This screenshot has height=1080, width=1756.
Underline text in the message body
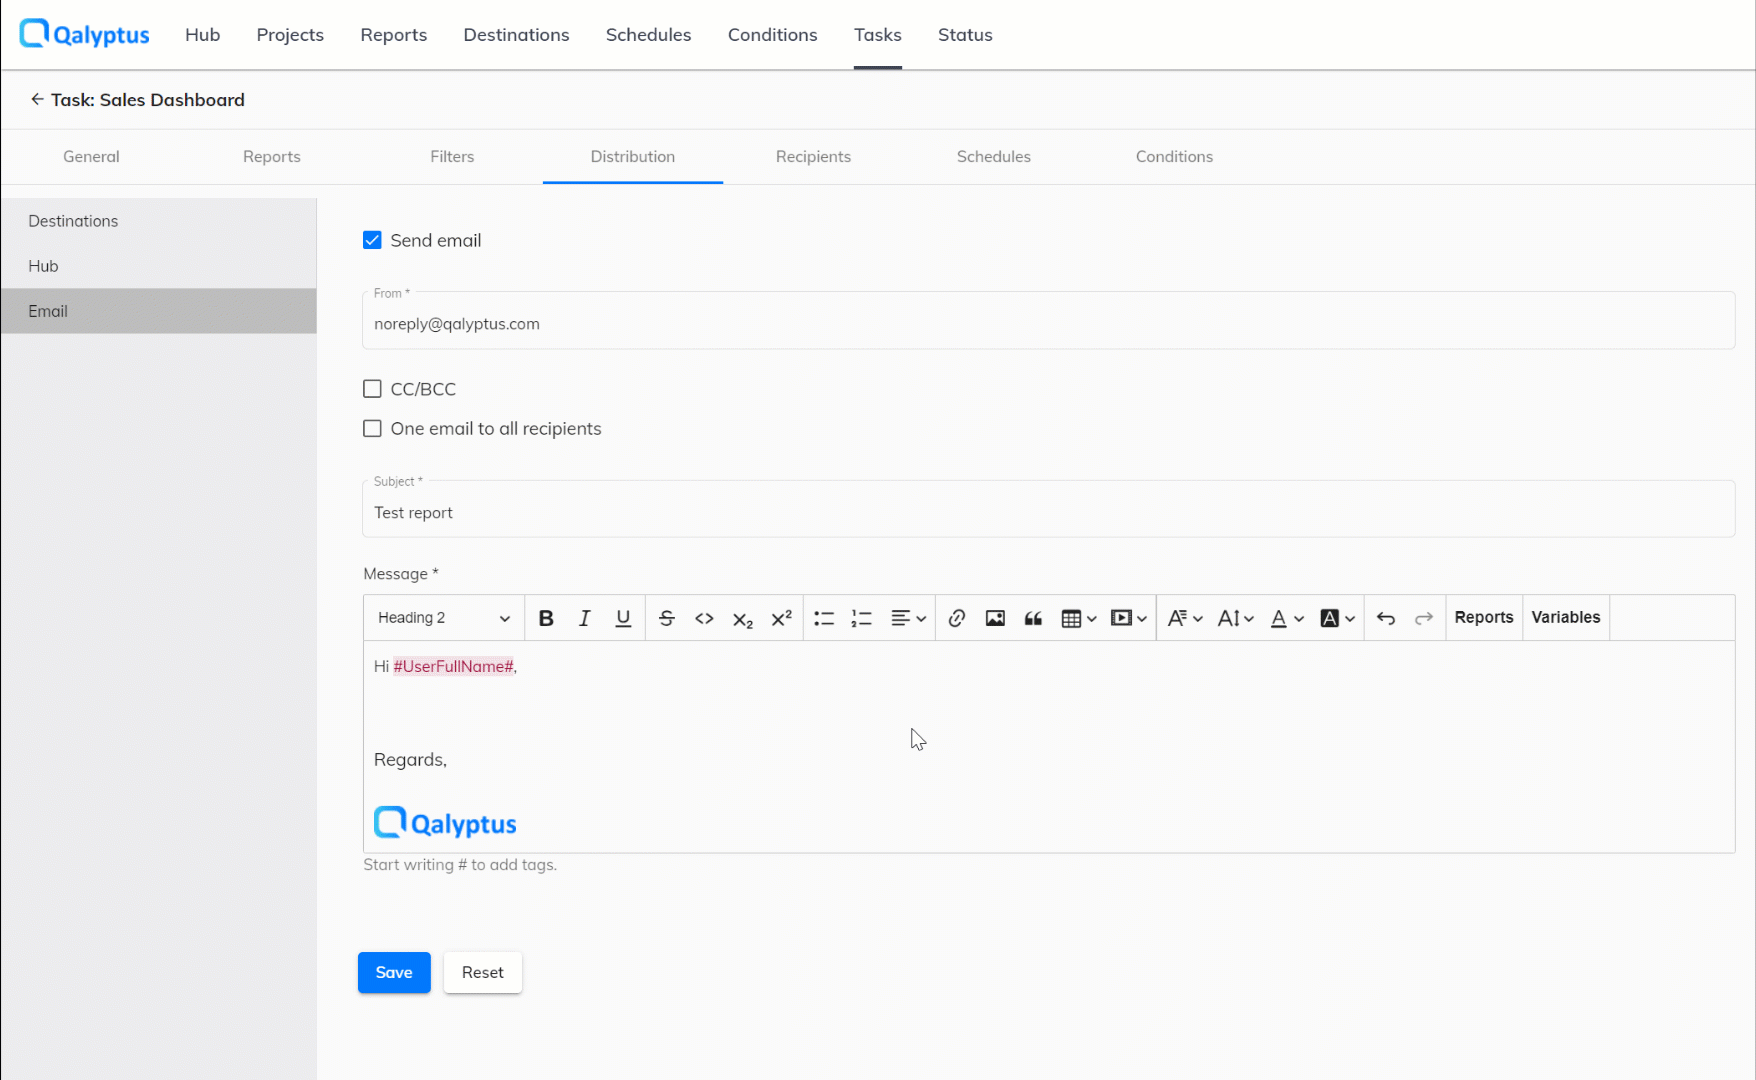[x=623, y=617]
